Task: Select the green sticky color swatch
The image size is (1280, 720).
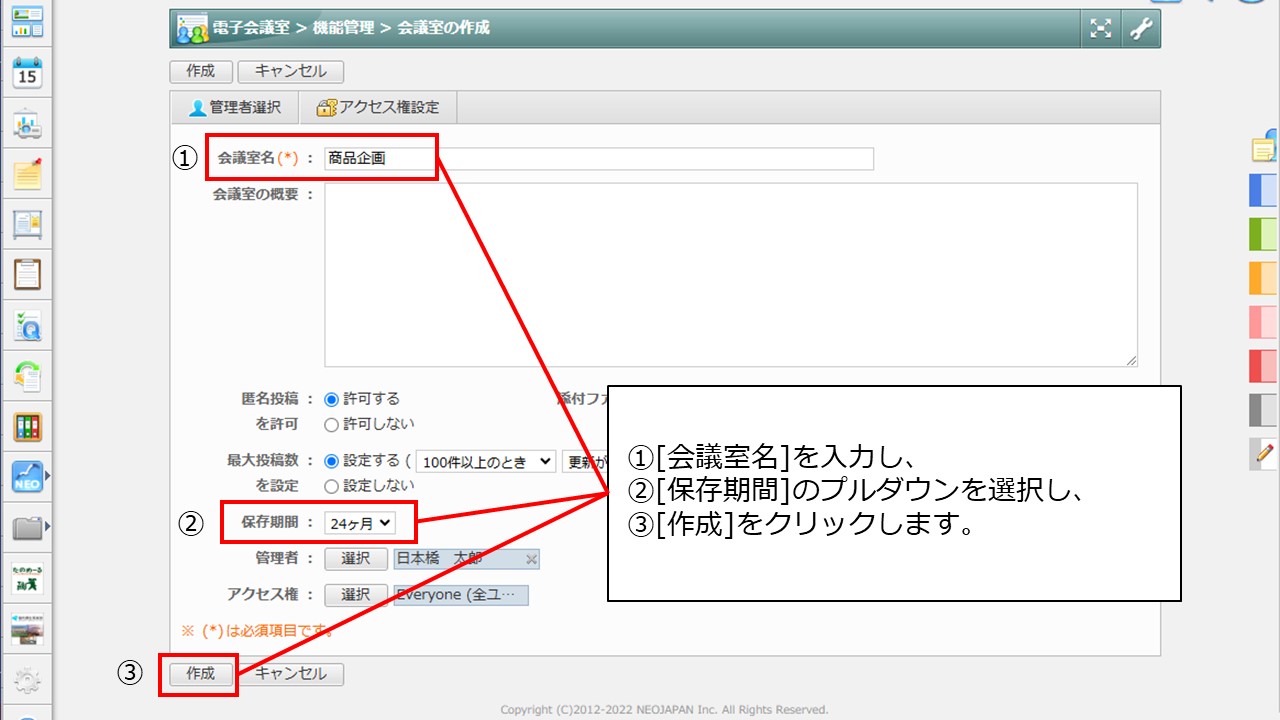Action: 1264,234
